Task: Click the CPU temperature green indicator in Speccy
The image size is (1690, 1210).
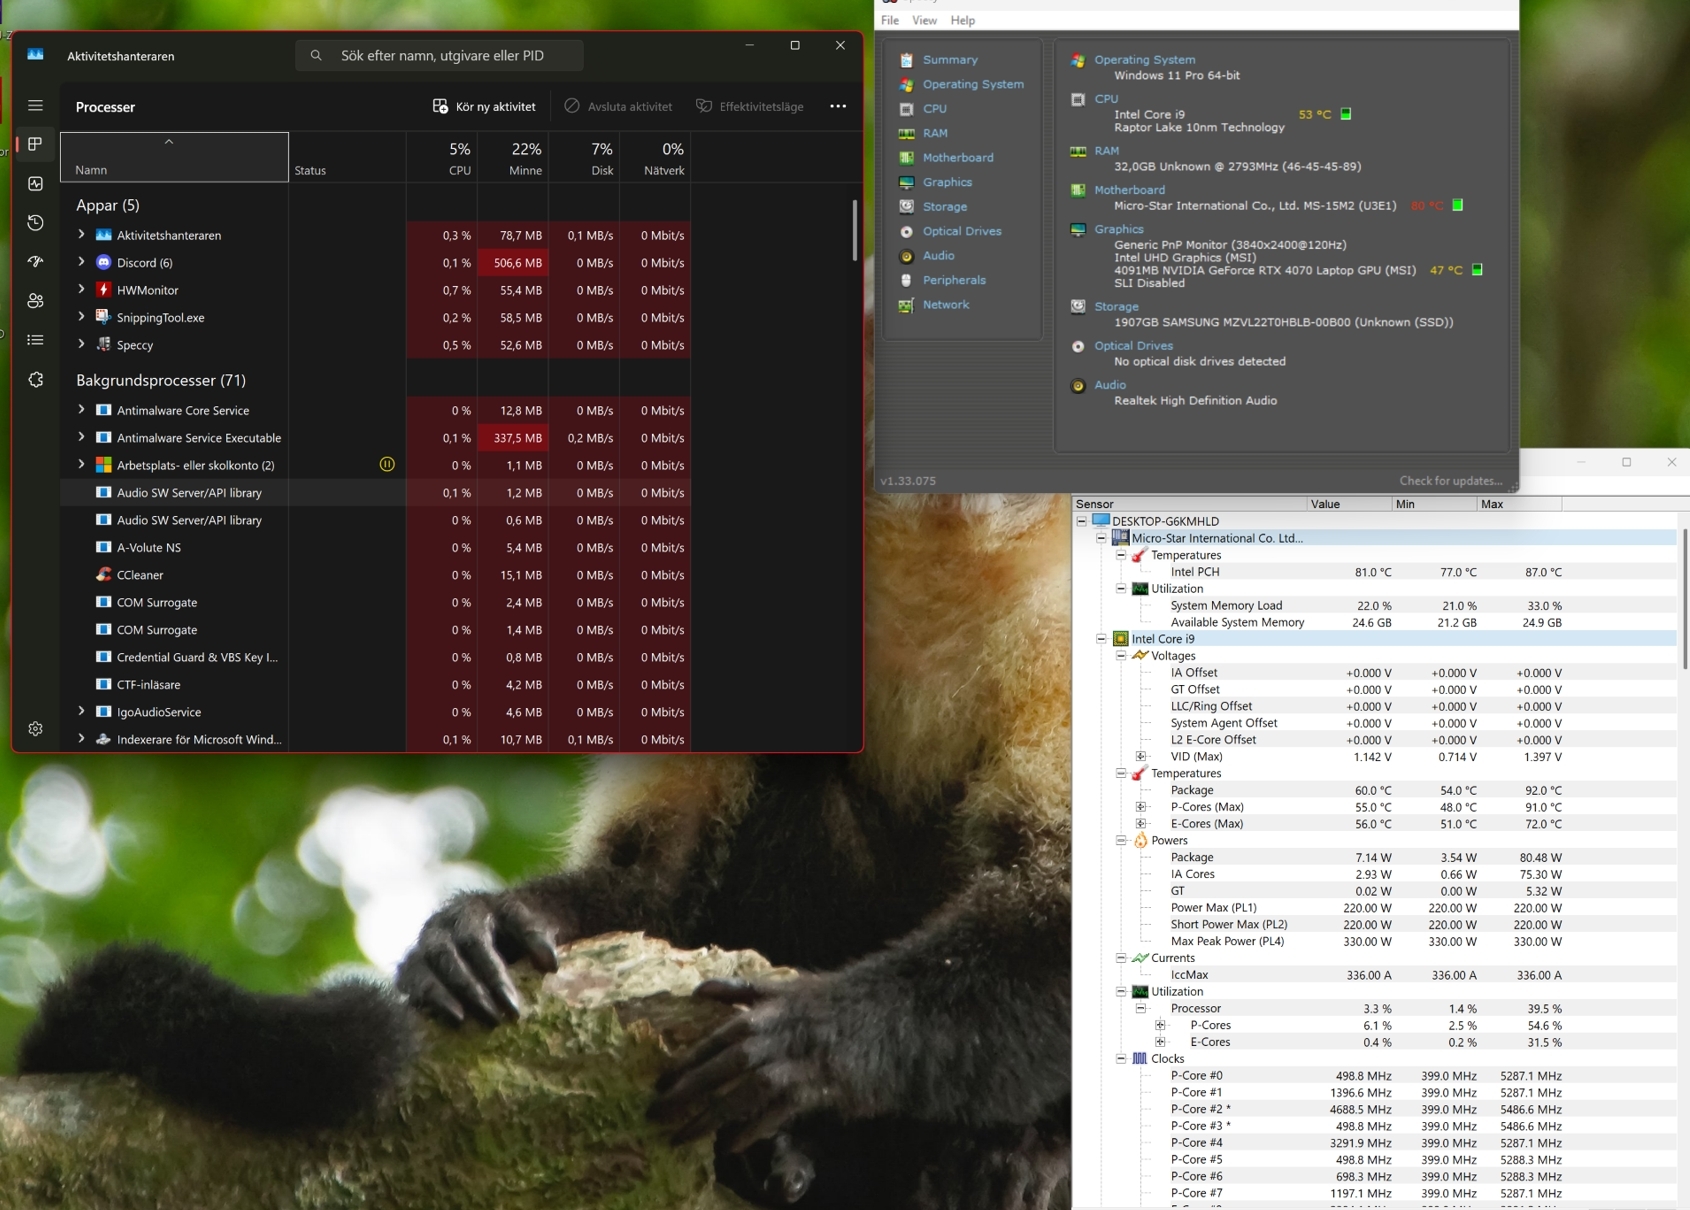Action: (1346, 114)
